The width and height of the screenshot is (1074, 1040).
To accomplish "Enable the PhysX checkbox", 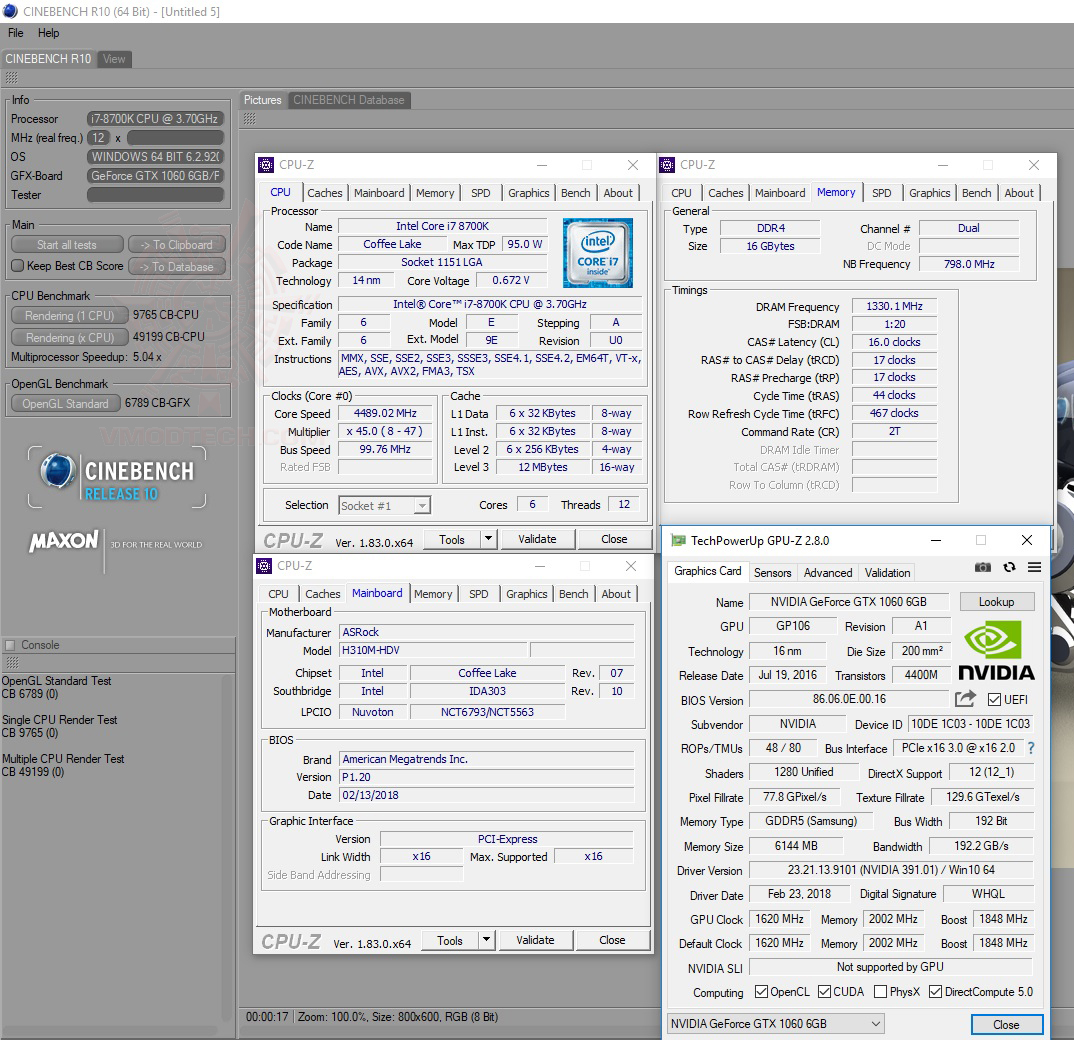I will (x=880, y=992).
